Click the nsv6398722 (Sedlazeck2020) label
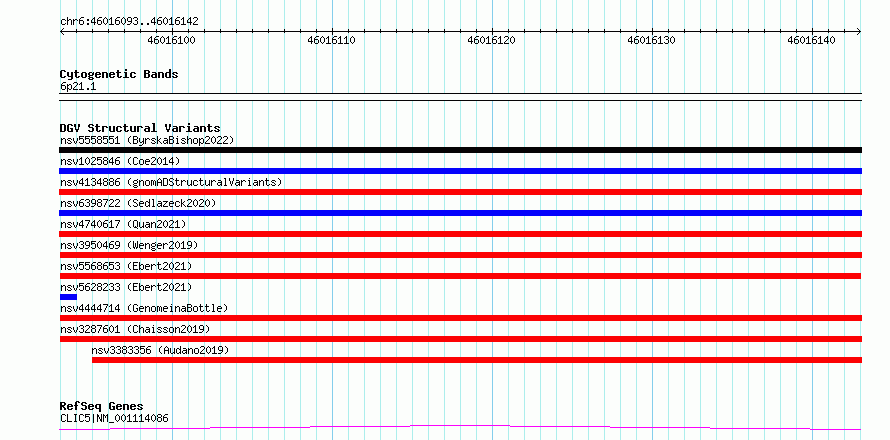Viewport: 890px width, 440px height. 138,203
